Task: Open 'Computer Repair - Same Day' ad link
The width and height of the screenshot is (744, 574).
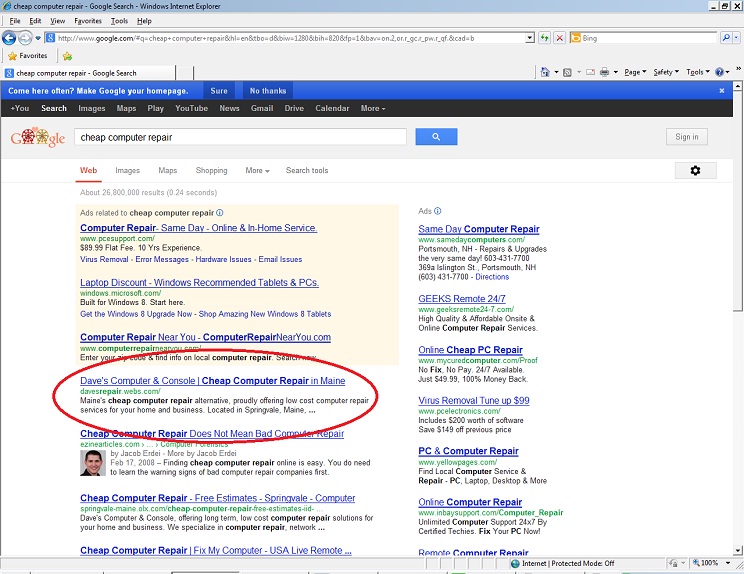Action: (198, 228)
